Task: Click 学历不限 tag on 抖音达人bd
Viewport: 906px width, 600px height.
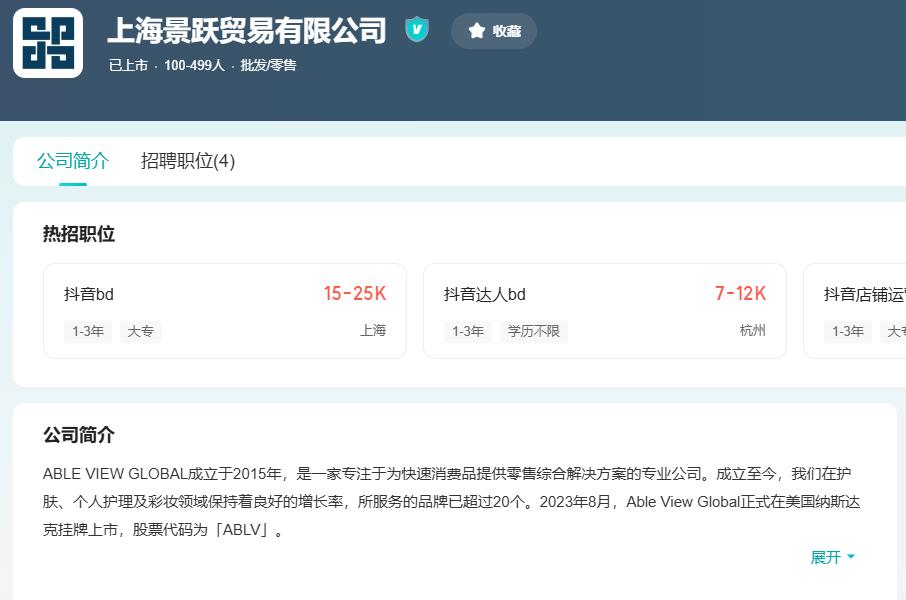Action: [533, 331]
